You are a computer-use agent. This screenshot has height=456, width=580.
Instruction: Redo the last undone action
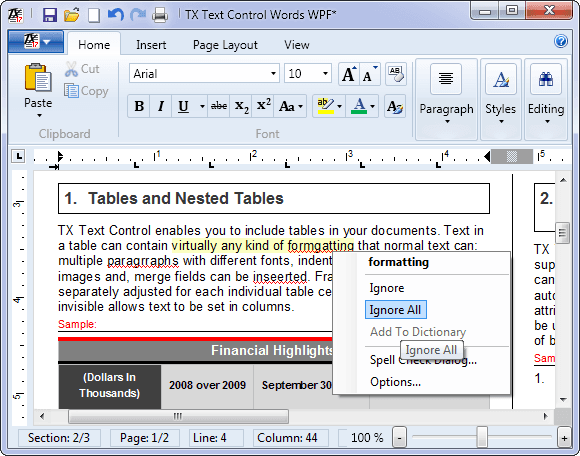pyautogui.click(x=138, y=15)
